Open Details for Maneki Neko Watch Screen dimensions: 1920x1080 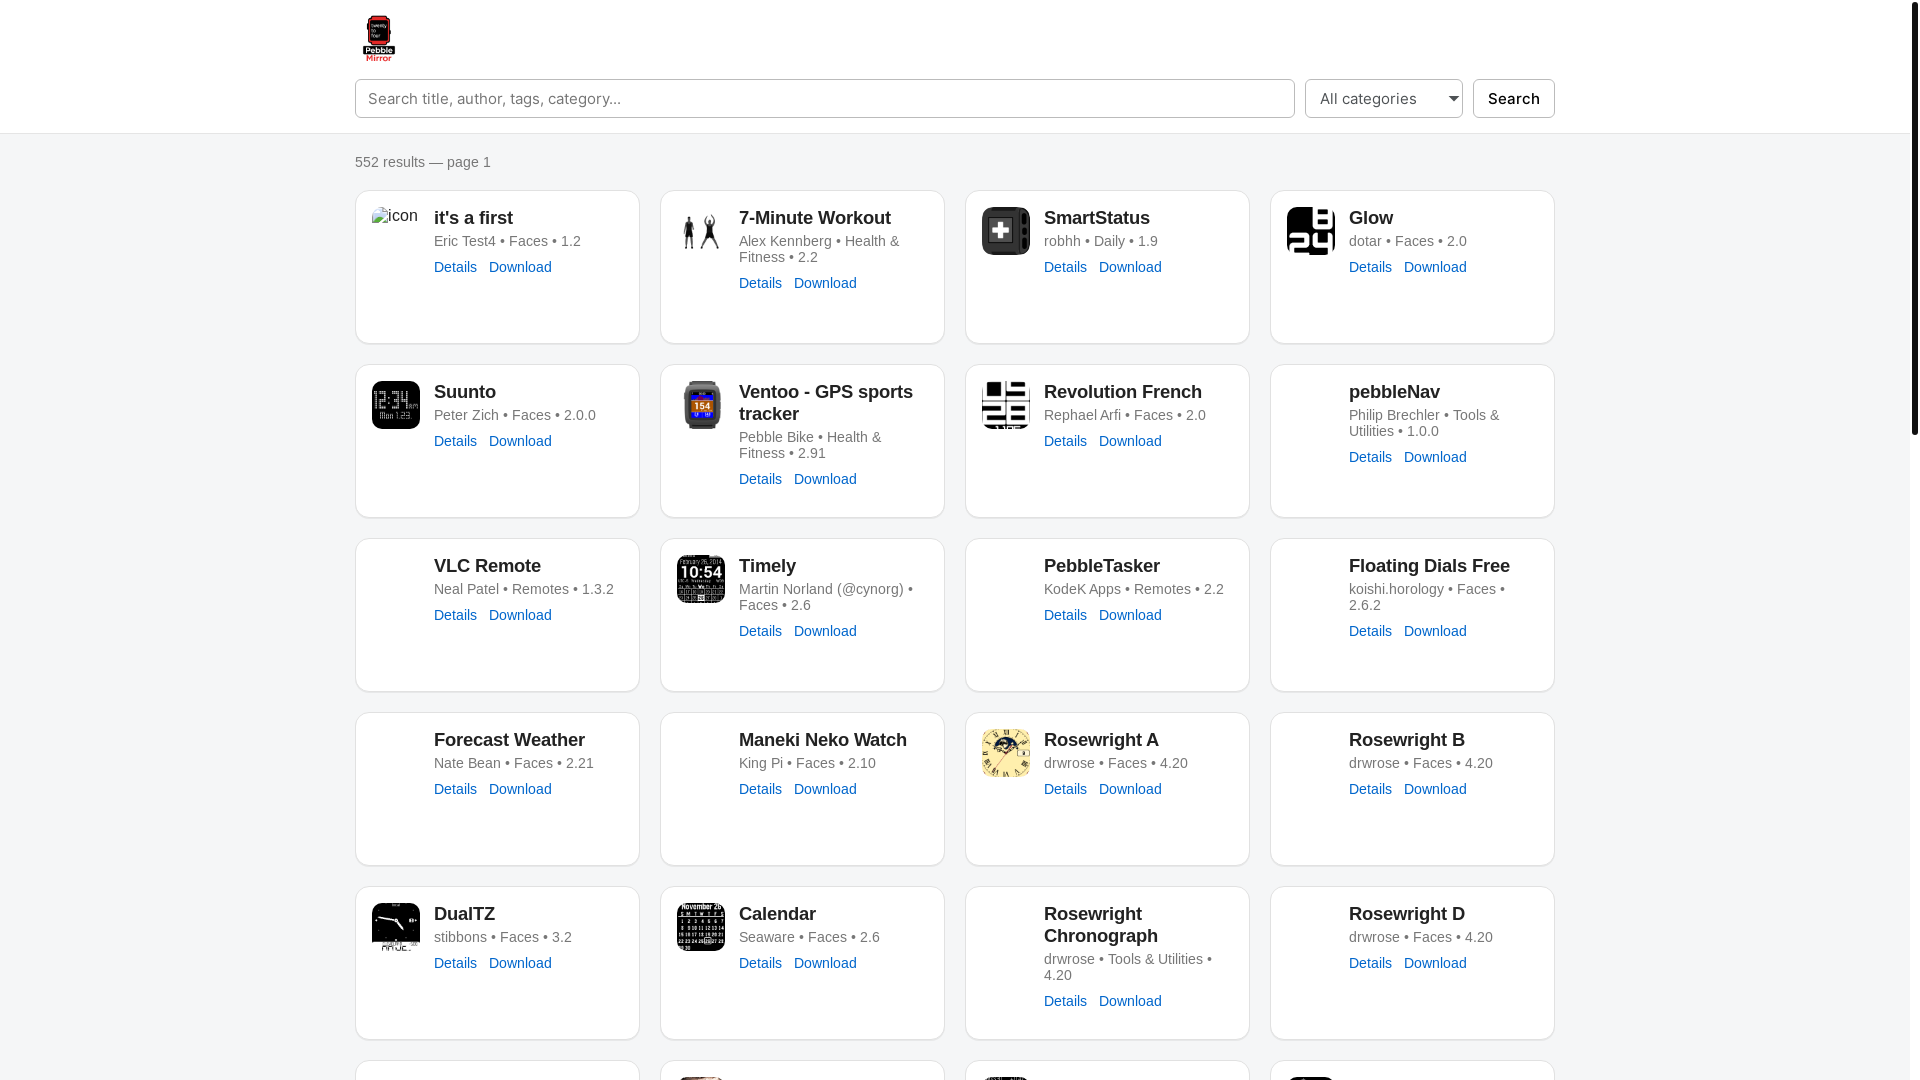point(760,789)
